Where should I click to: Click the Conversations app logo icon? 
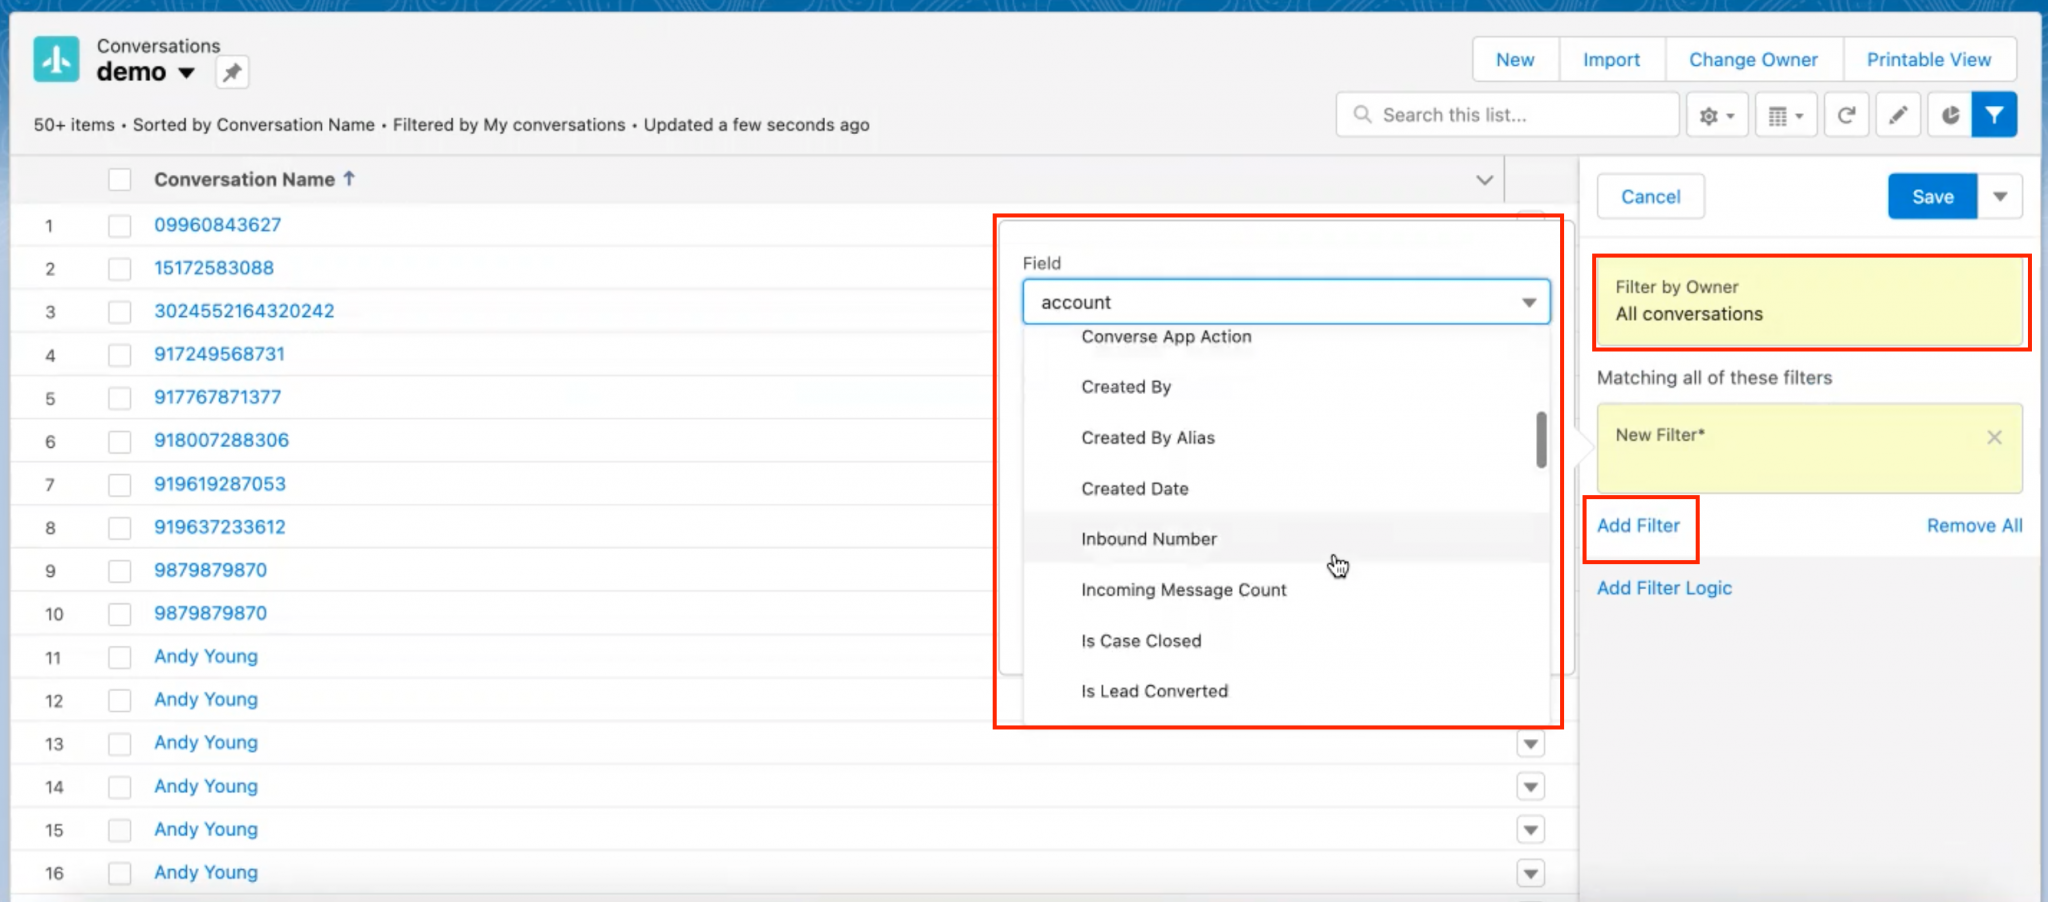55,58
